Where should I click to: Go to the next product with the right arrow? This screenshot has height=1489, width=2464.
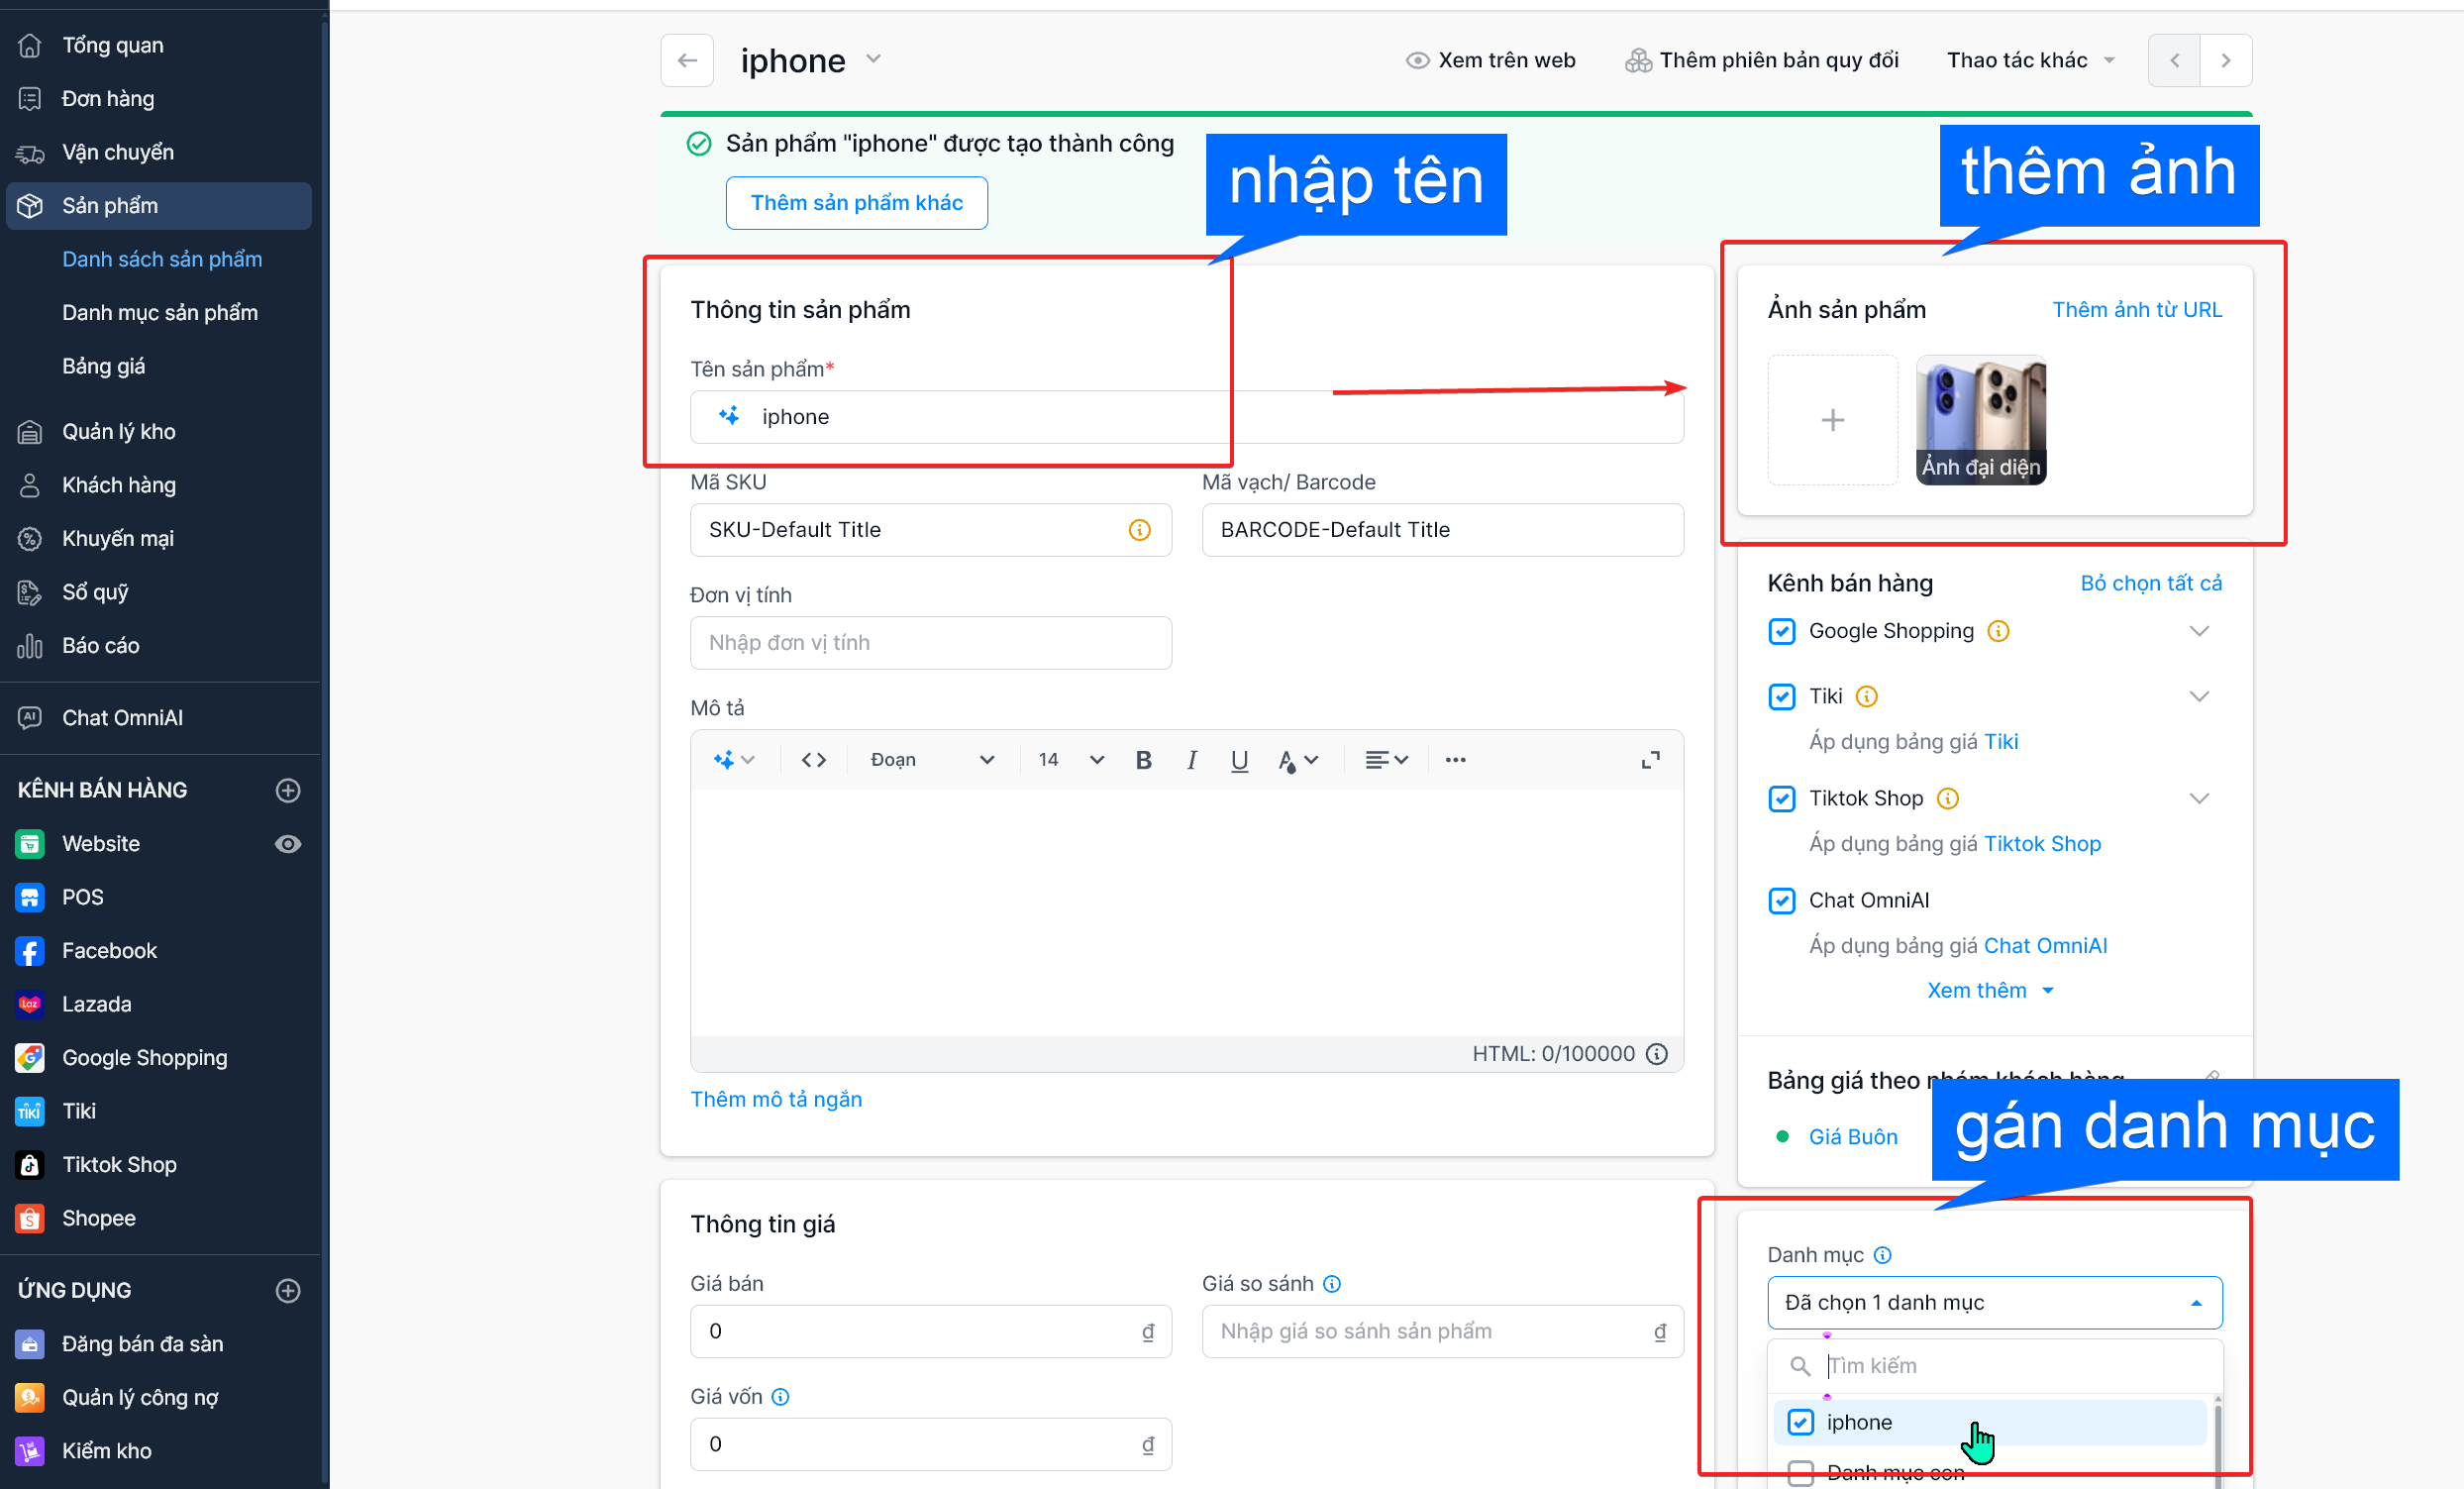(2225, 60)
